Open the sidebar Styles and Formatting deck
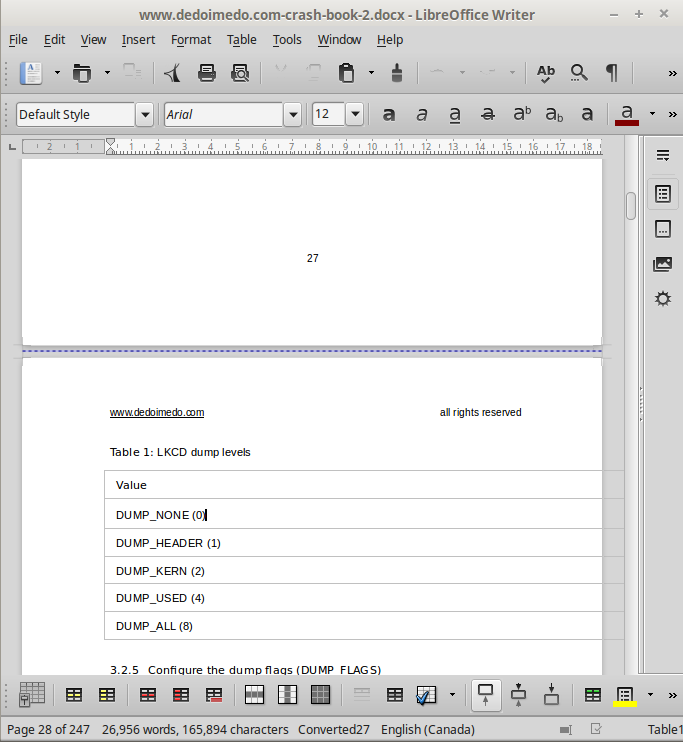The image size is (683, 742). (x=663, y=229)
